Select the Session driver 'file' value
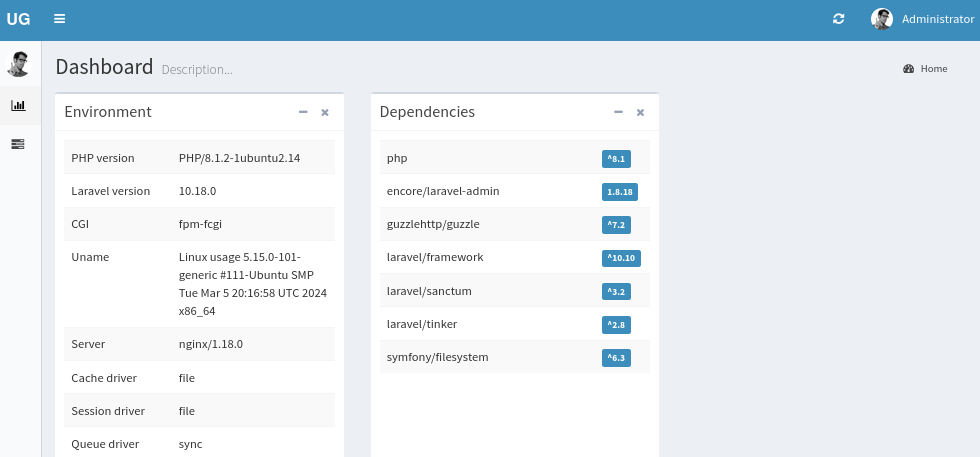Image resolution: width=980 pixels, height=457 pixels. [x=187, y=411]
